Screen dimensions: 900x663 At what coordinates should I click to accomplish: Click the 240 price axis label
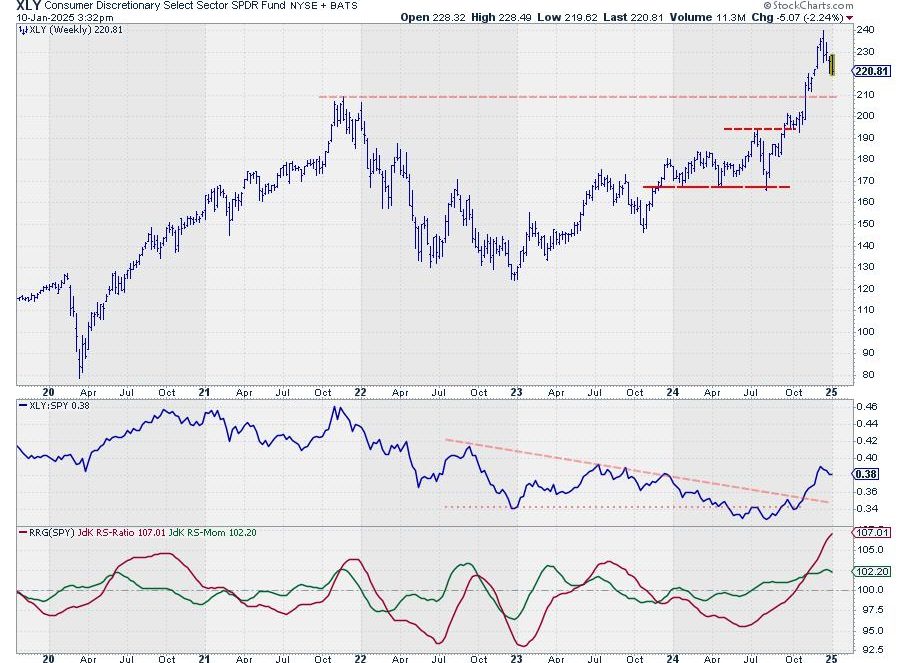(866, 30)
